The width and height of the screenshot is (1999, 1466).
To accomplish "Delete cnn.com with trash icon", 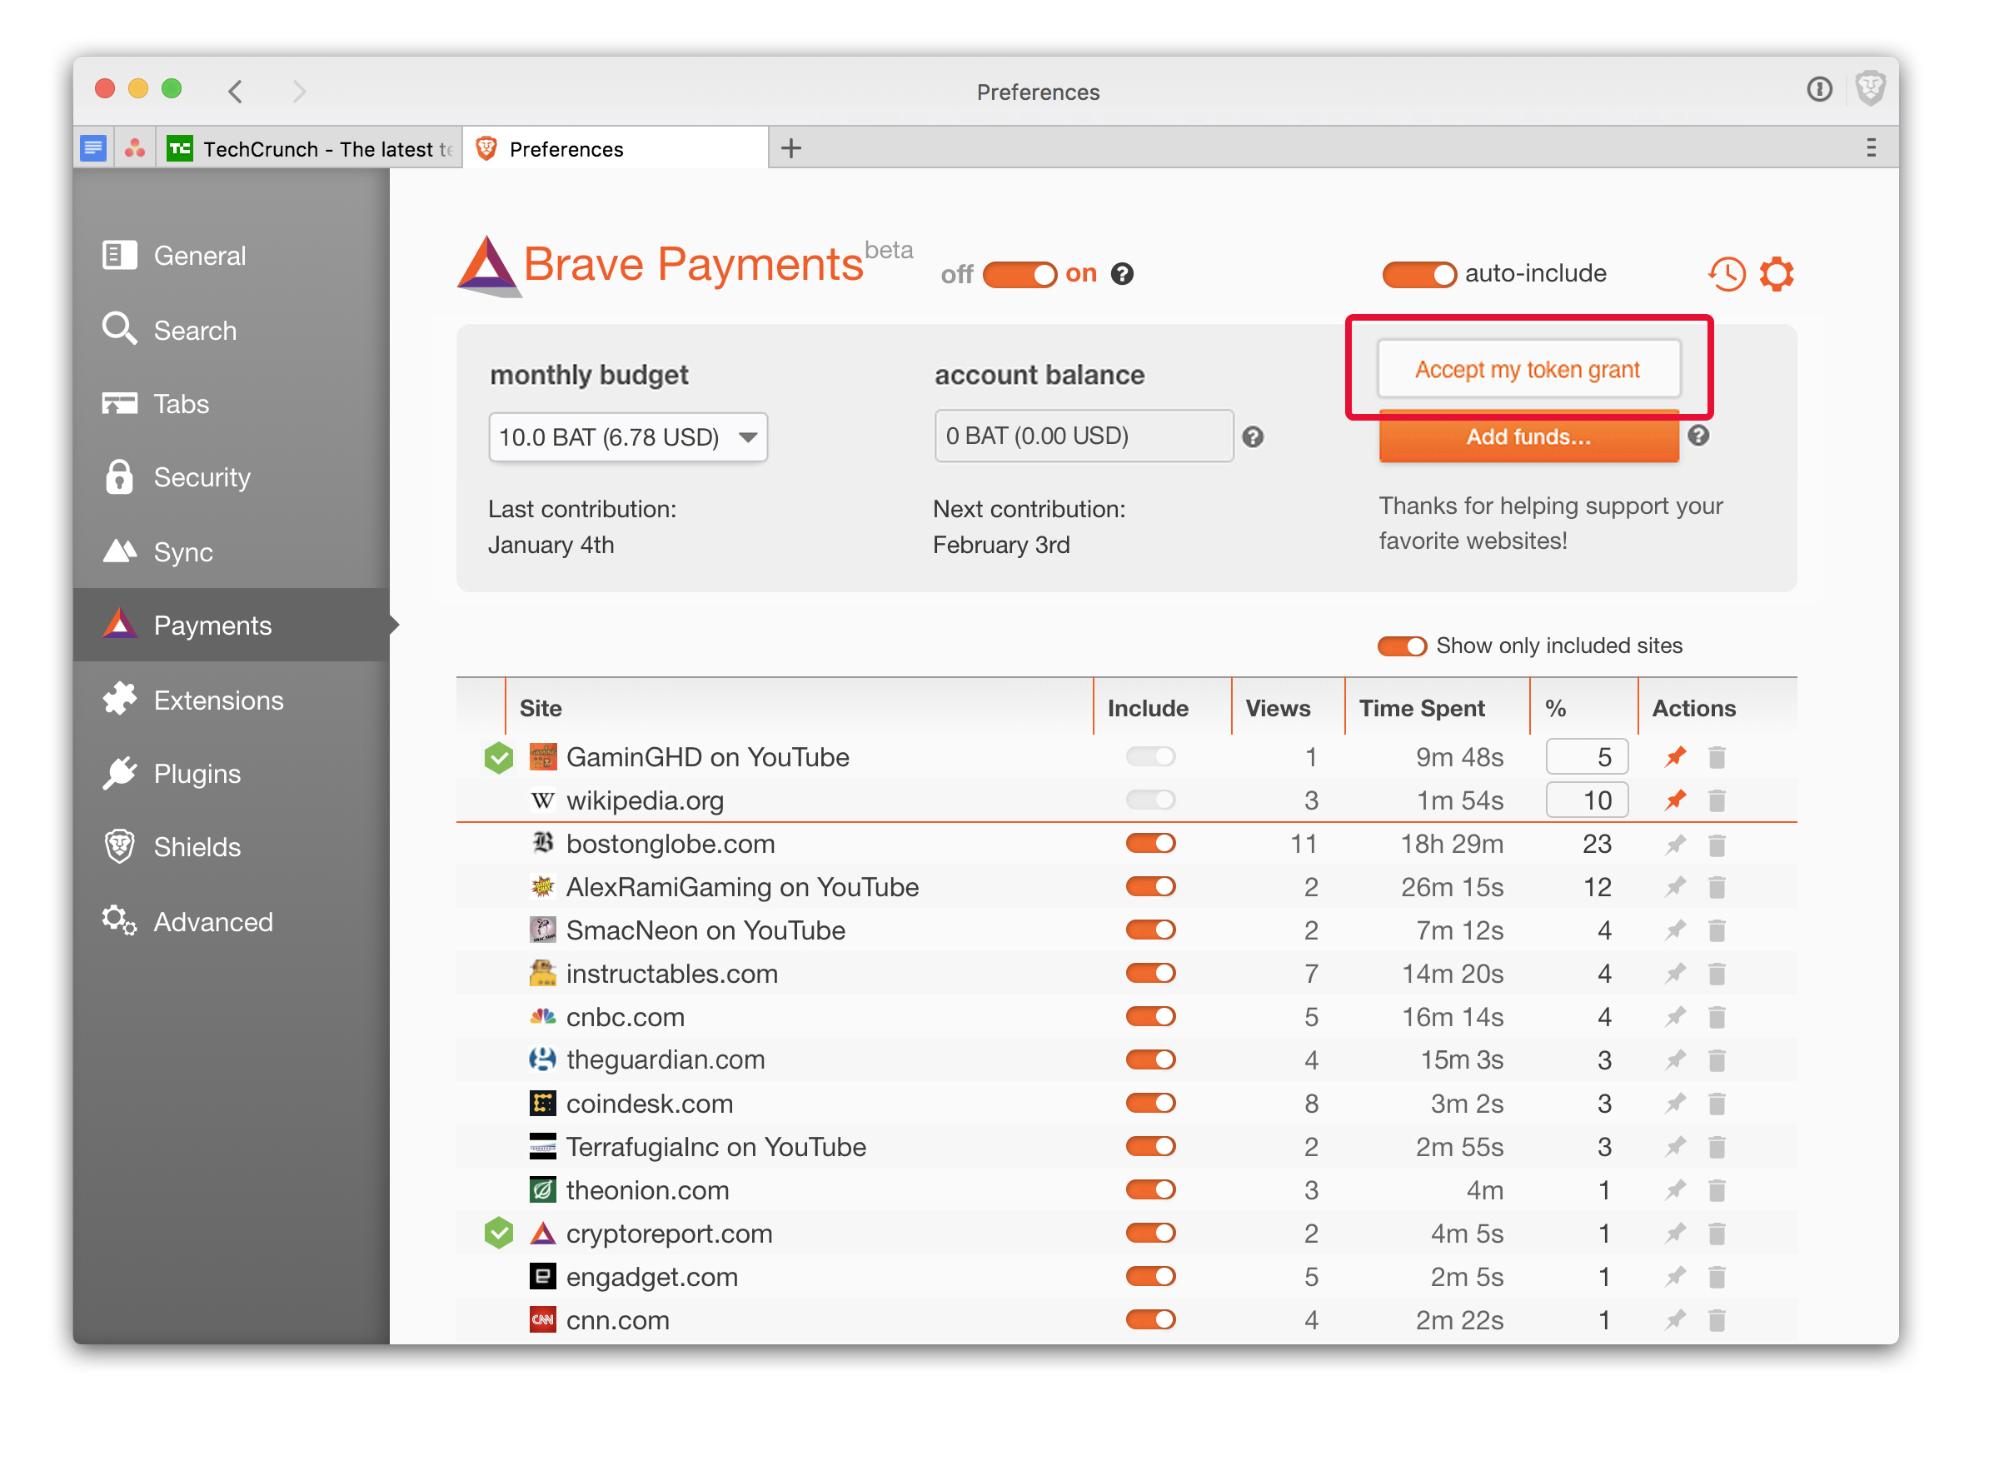I will (1717, 1320).
